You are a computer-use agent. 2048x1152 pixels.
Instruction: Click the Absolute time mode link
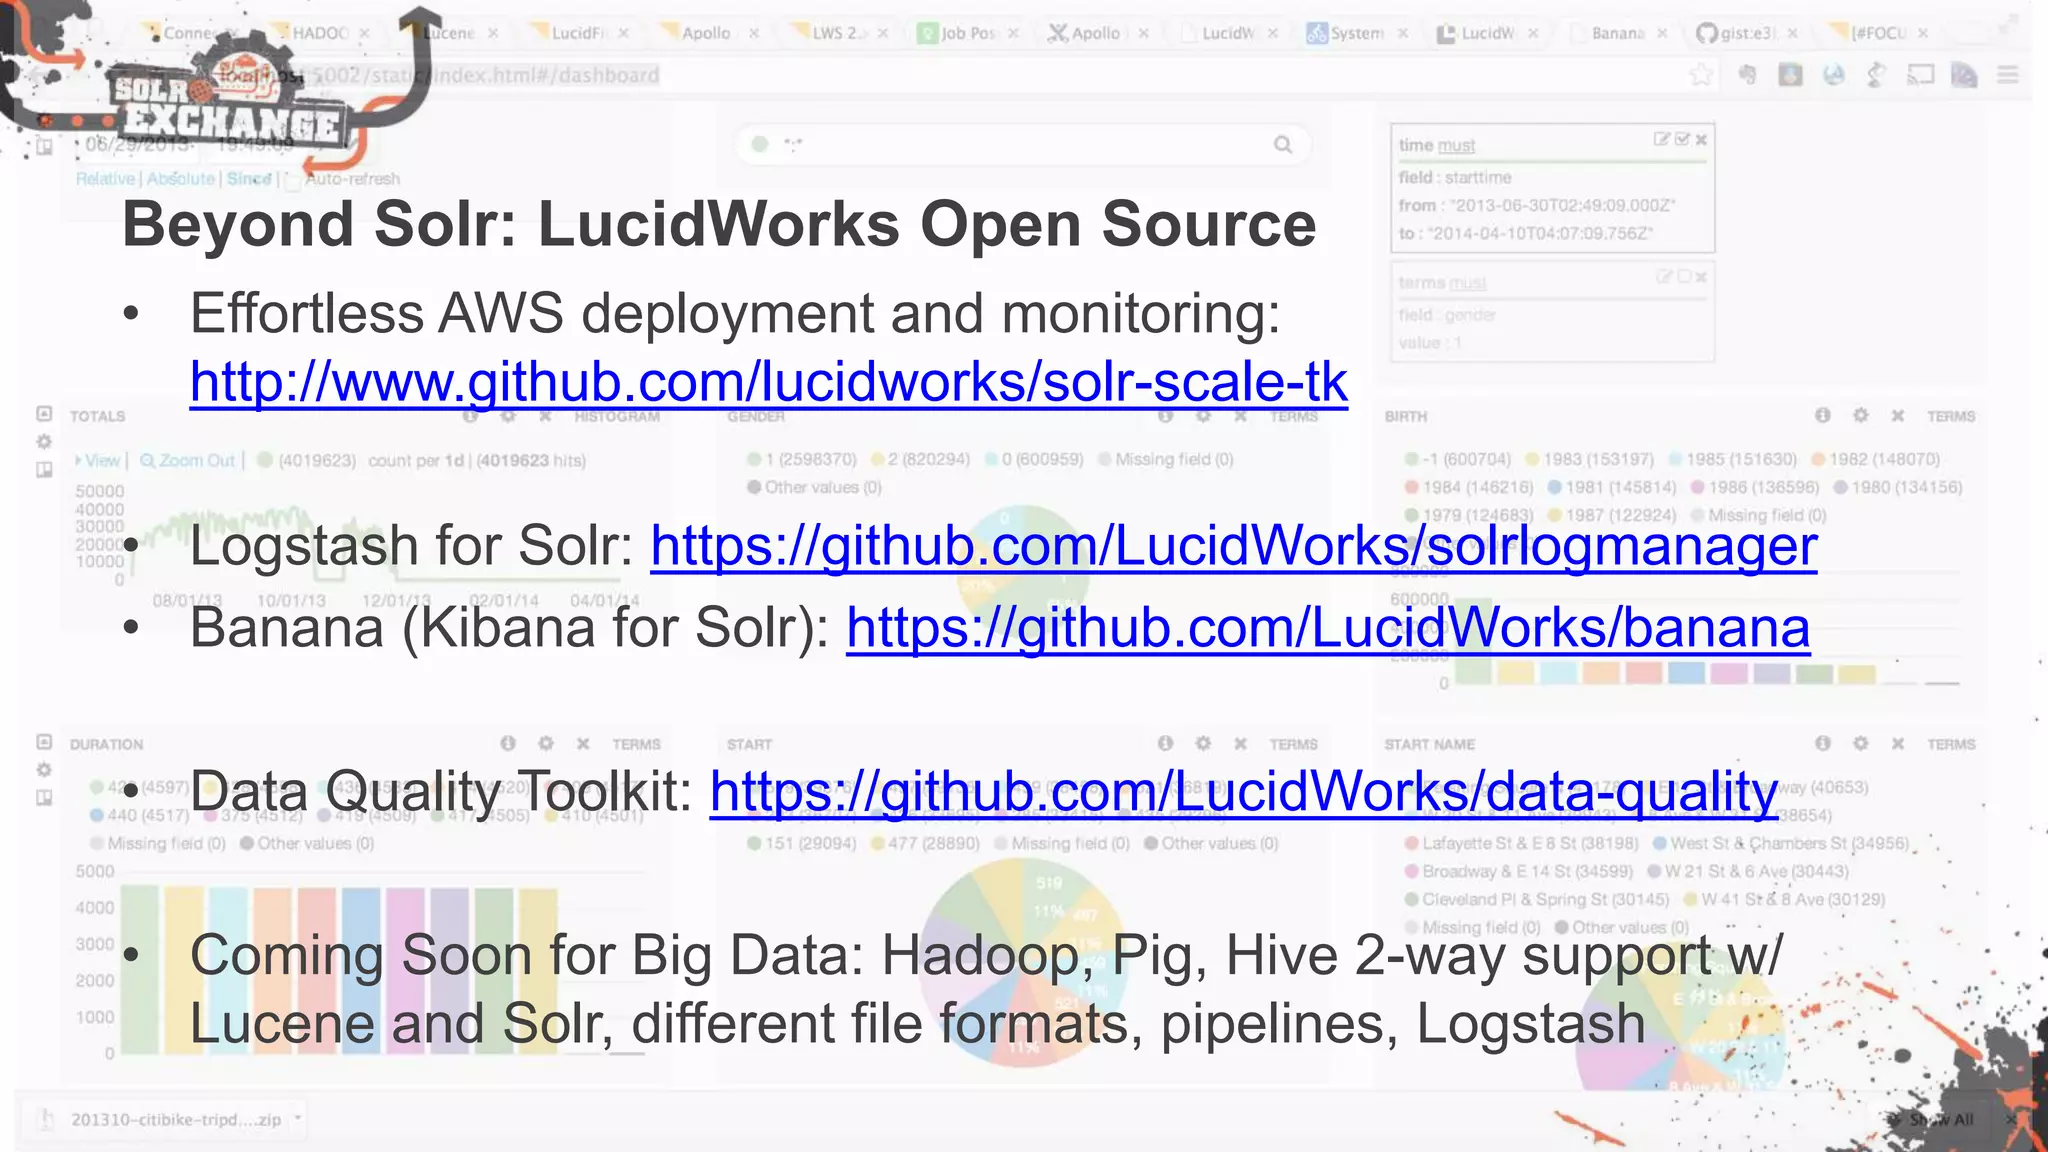pos(181,178)
